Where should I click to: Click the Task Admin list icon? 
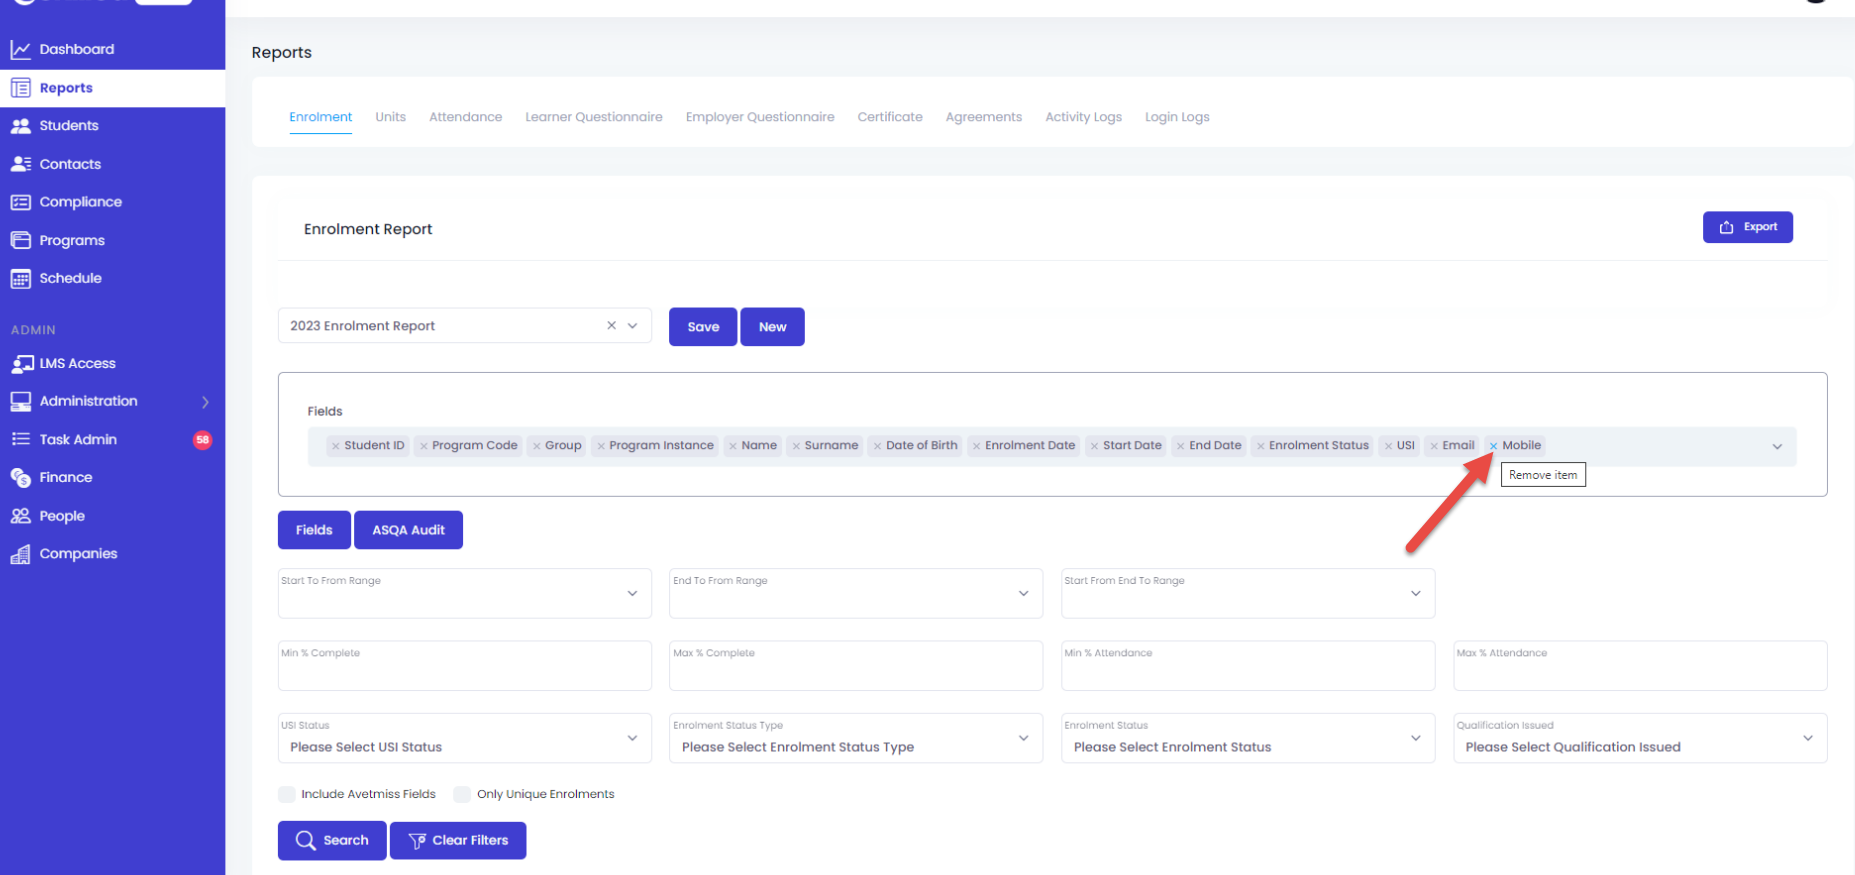pos(20,439)
